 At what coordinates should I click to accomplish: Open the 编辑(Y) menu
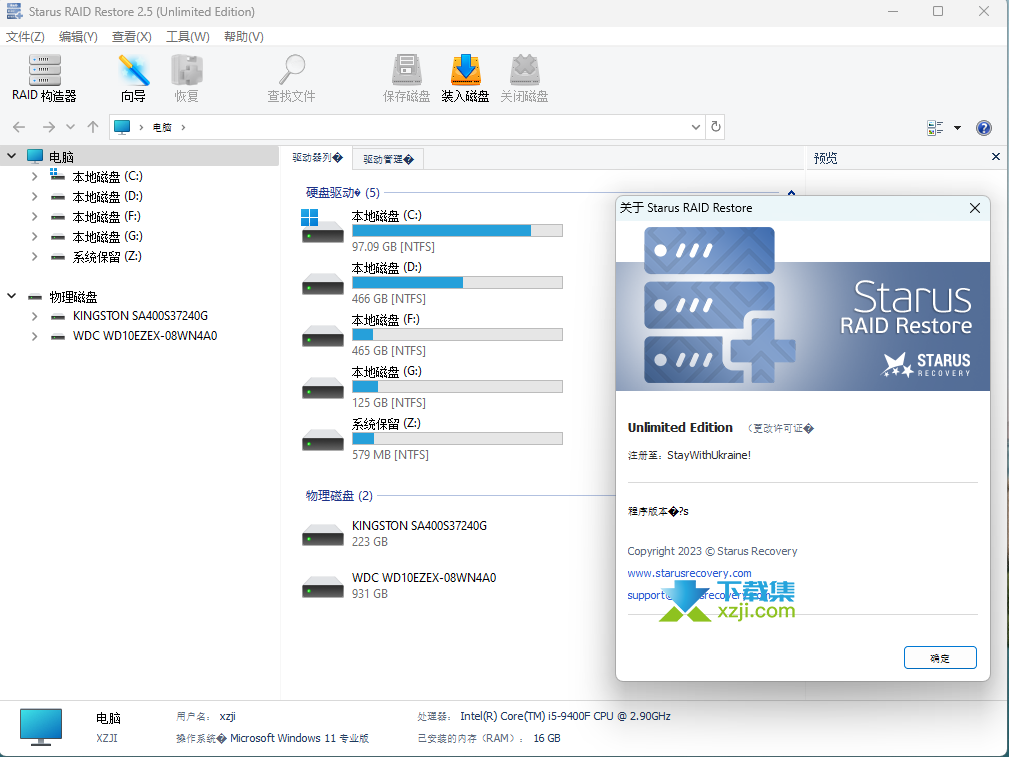pos(78,37)
